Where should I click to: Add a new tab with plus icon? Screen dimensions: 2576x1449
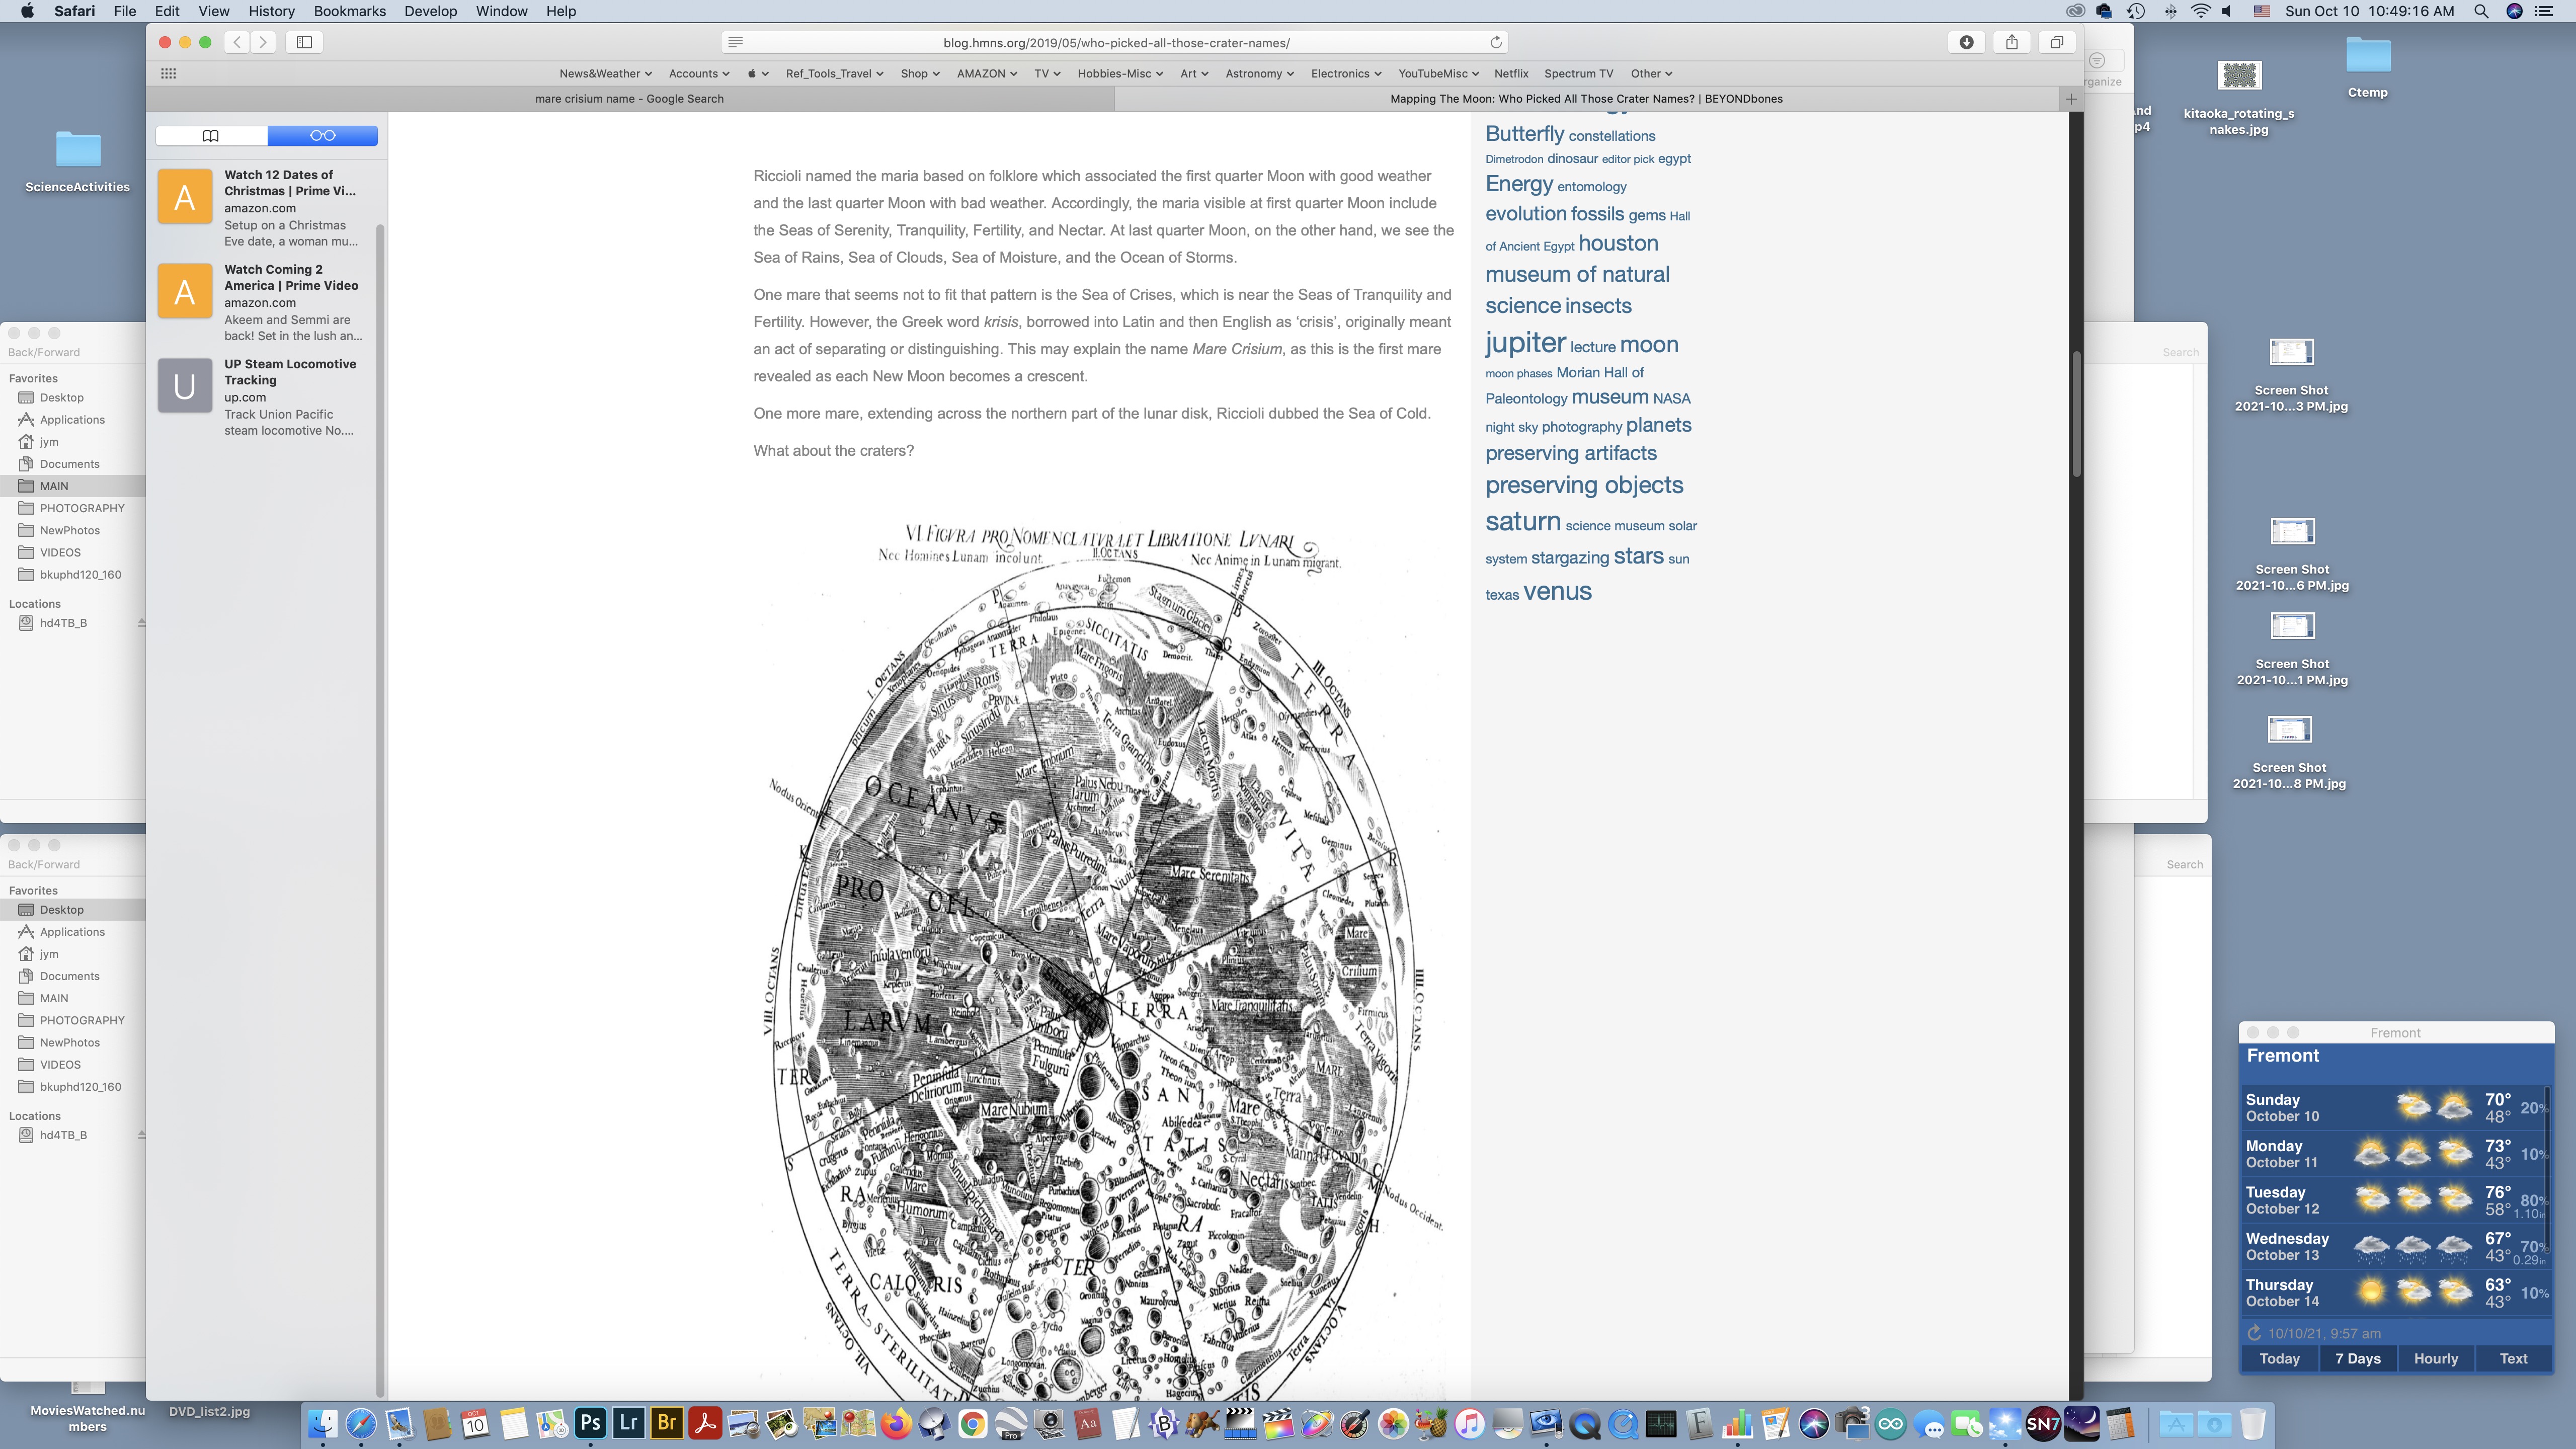tap(2071, 99)
